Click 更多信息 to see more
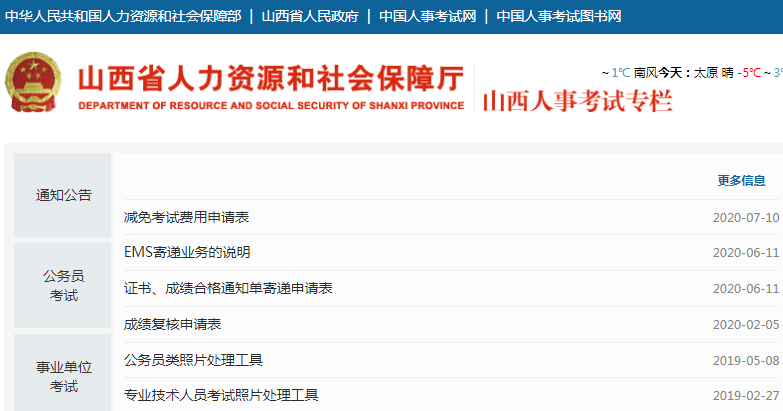Image resolution: width=783 pixels, height=411 pixels. point(741,181)
